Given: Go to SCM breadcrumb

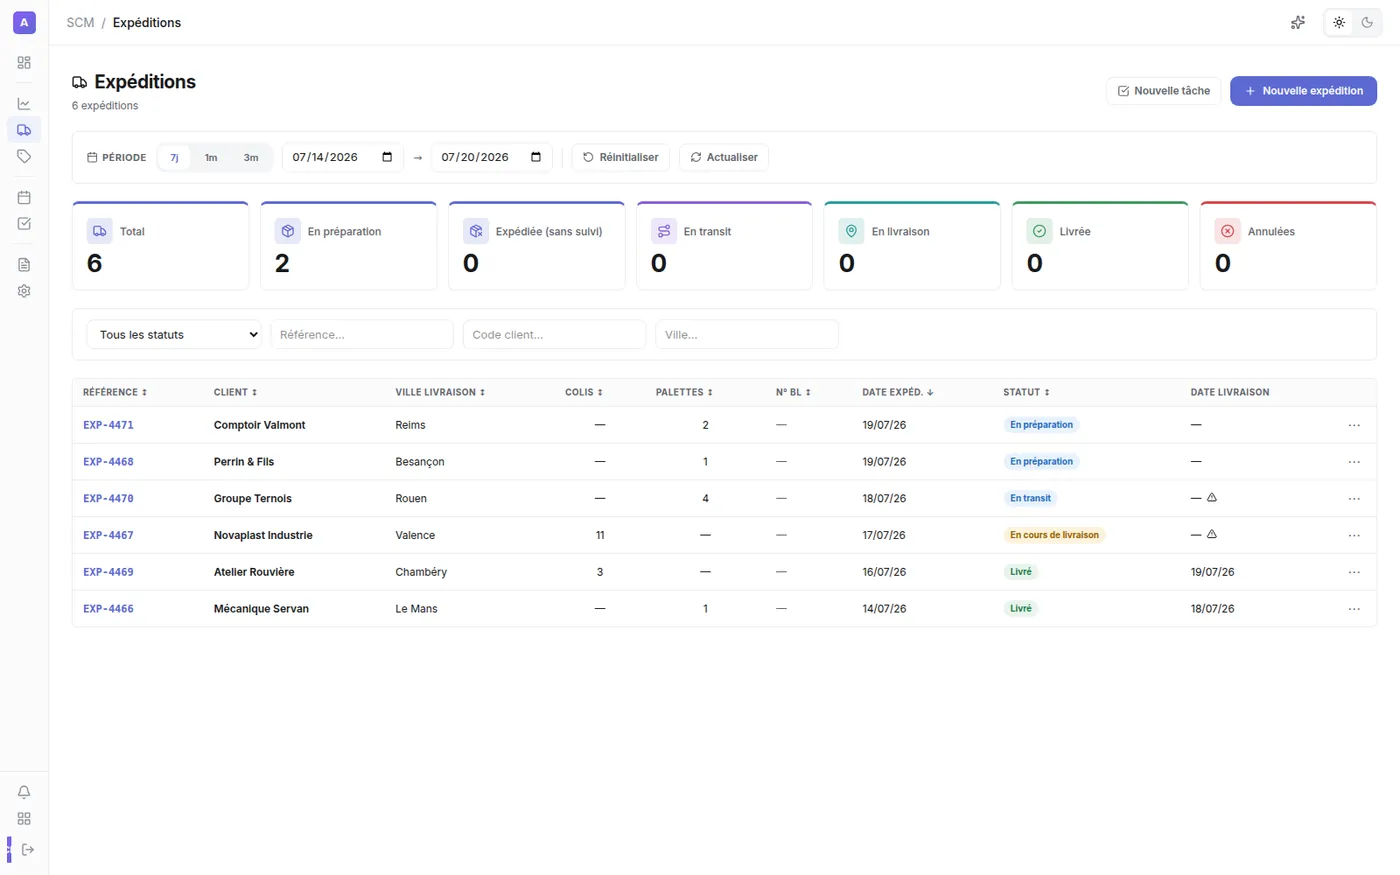Looking at the screenshot, I should point(80,22).
